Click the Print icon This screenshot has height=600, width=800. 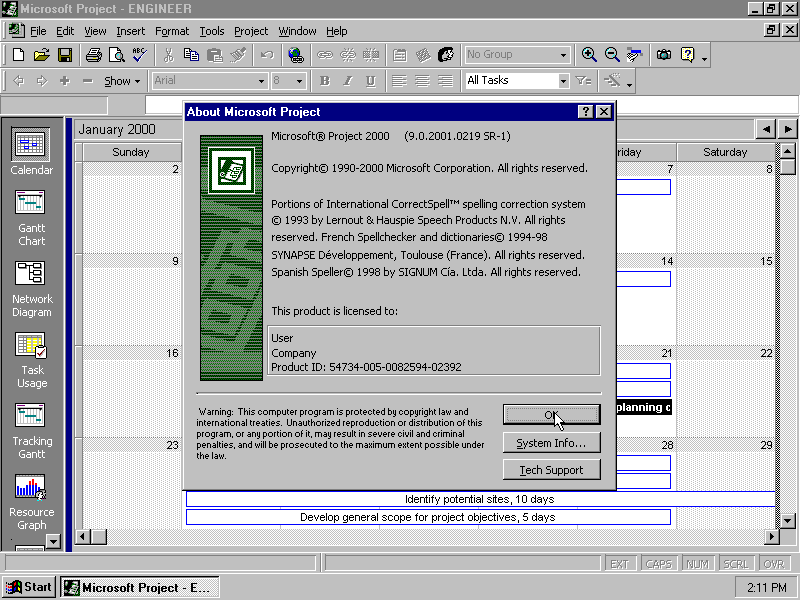94,55
